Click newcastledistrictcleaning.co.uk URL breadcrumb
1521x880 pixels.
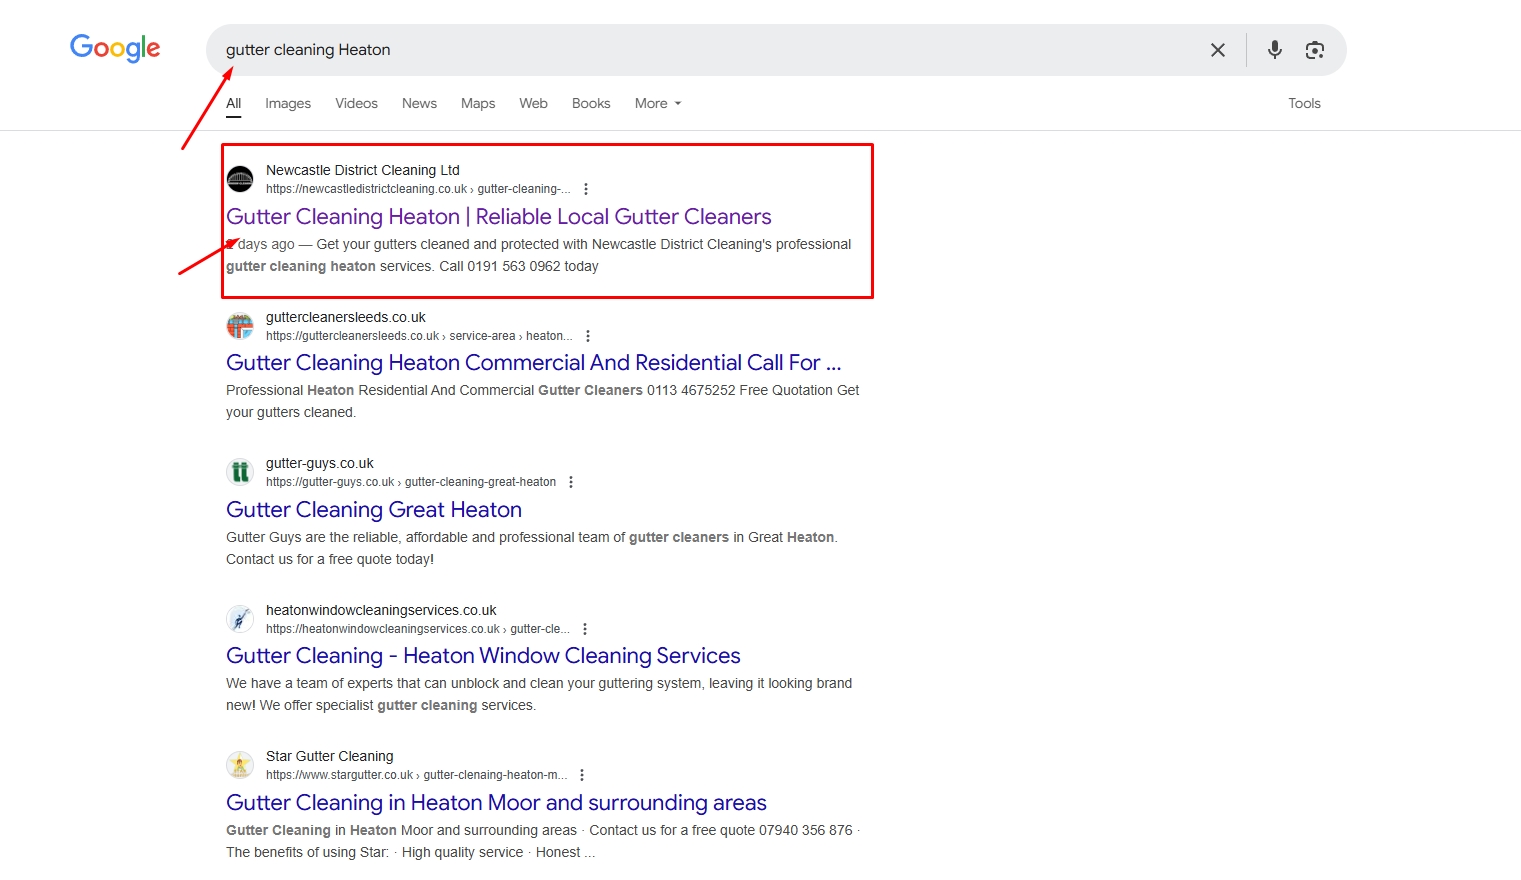point(418,189)
